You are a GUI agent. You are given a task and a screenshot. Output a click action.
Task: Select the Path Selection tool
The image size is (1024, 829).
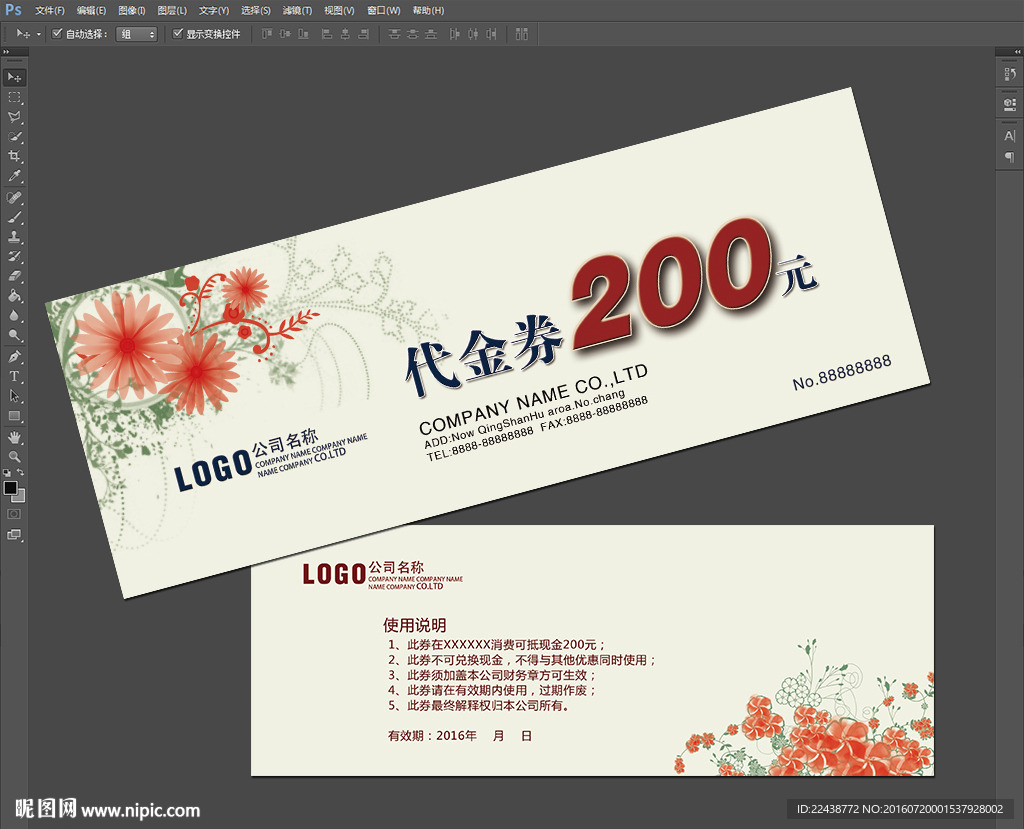(14, 396)
